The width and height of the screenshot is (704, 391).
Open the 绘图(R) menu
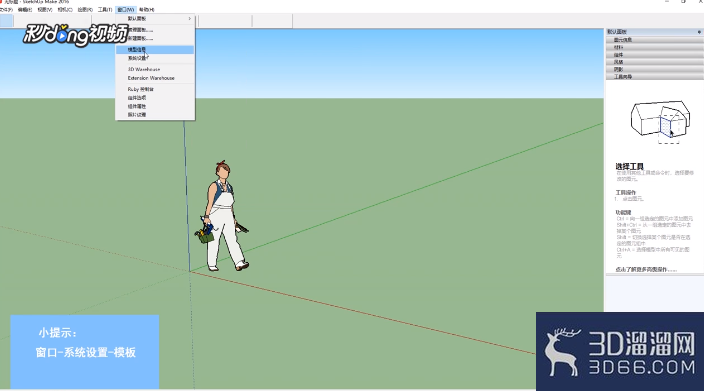coord(85,9)
